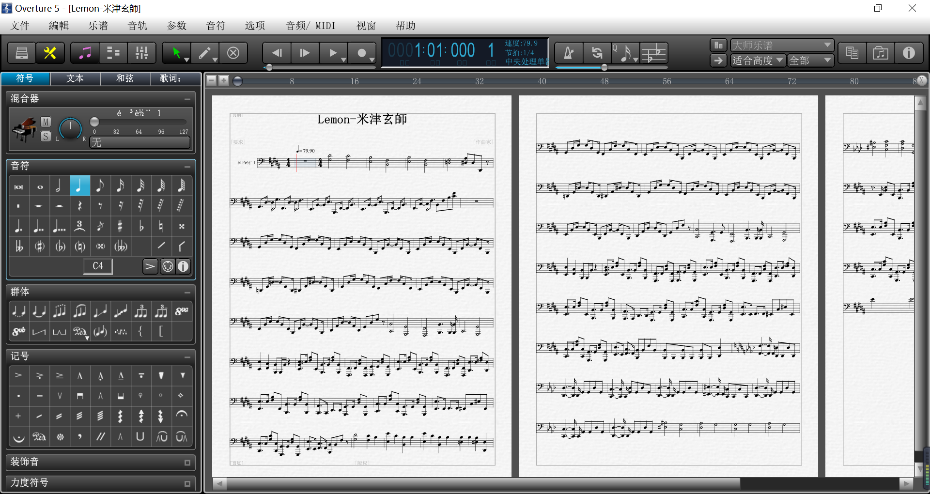Open the 文件 menu
This screenshot has width=930, height=494.
click(x=20, y=26)
